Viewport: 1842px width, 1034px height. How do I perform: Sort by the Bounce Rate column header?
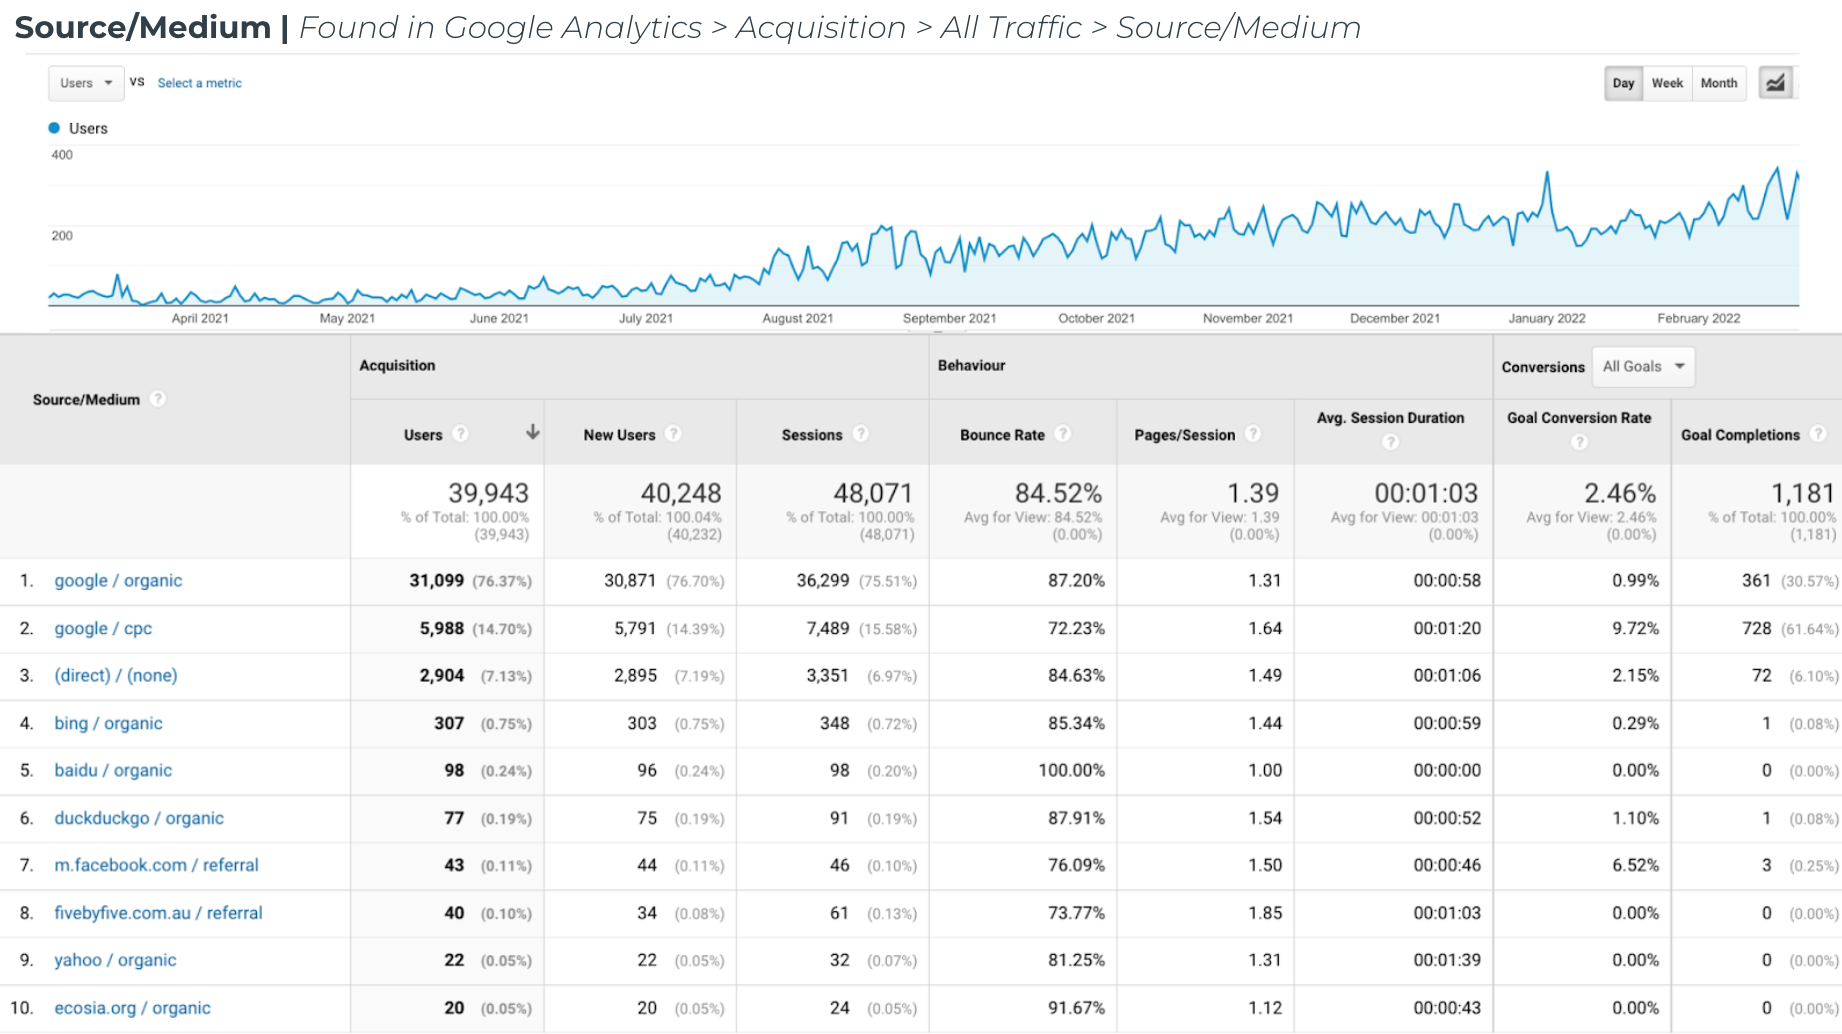(1002, 435)
